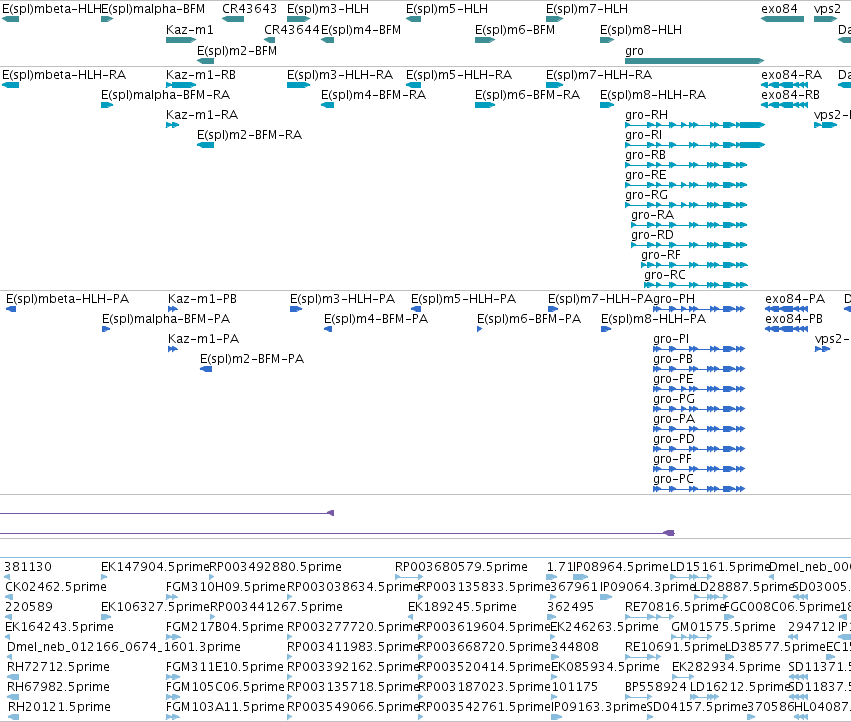Image resolution: width=851 pixels, height=722 pixels.
Task: Select transcript E(spl)m2-BFM-RA label
Action: 249,135
